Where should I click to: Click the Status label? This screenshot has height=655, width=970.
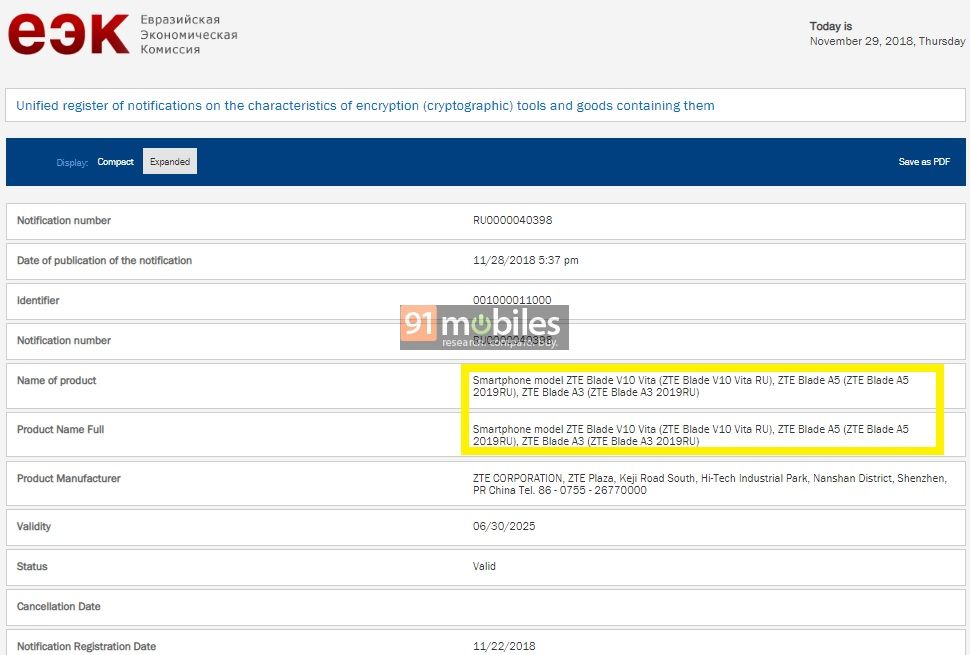[x=32, y=566]
